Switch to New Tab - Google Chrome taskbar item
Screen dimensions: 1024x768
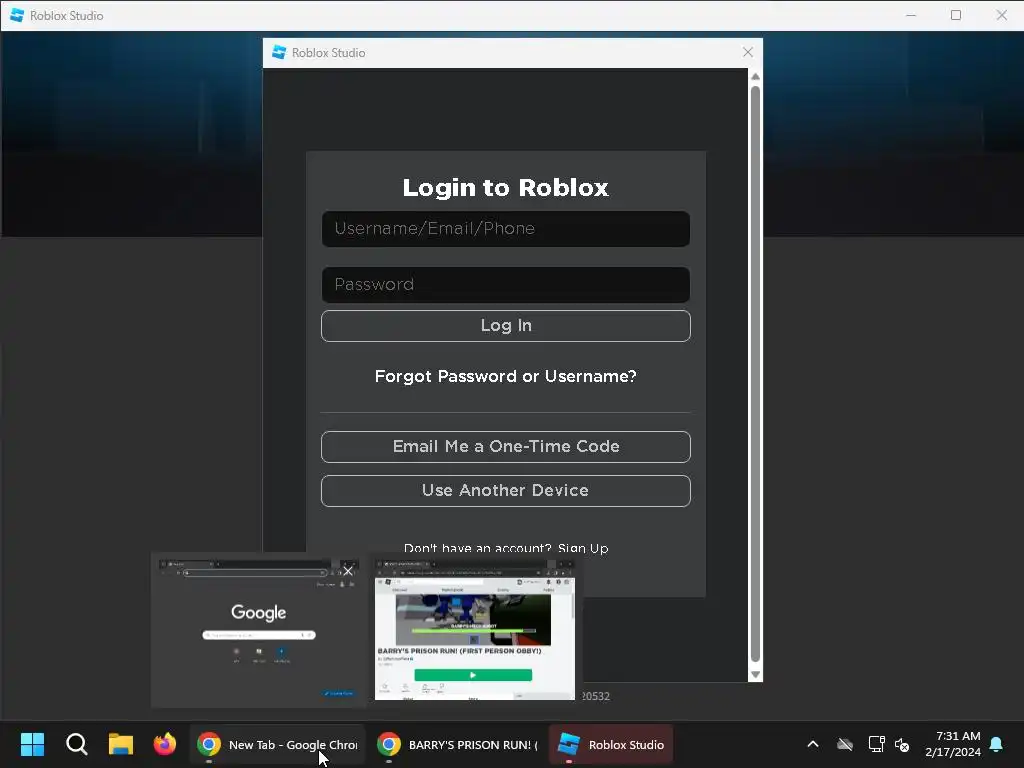(278, 744)
